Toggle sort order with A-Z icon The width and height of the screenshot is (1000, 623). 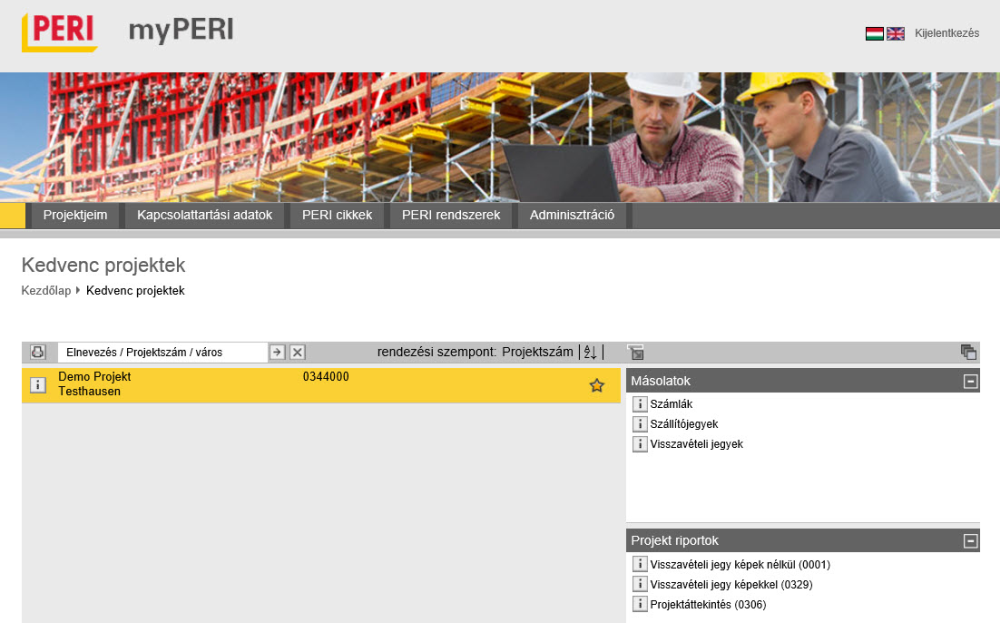pos(590,352)
